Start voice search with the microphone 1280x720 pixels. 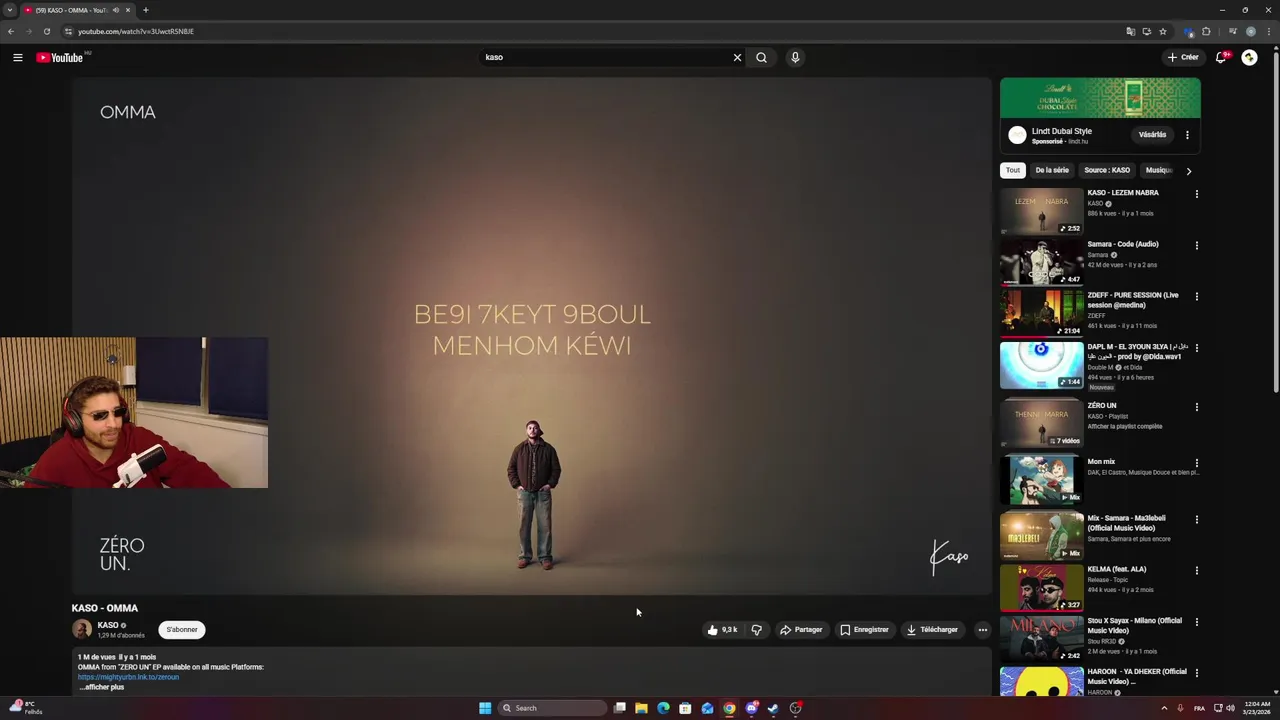[x=795, y=57]
